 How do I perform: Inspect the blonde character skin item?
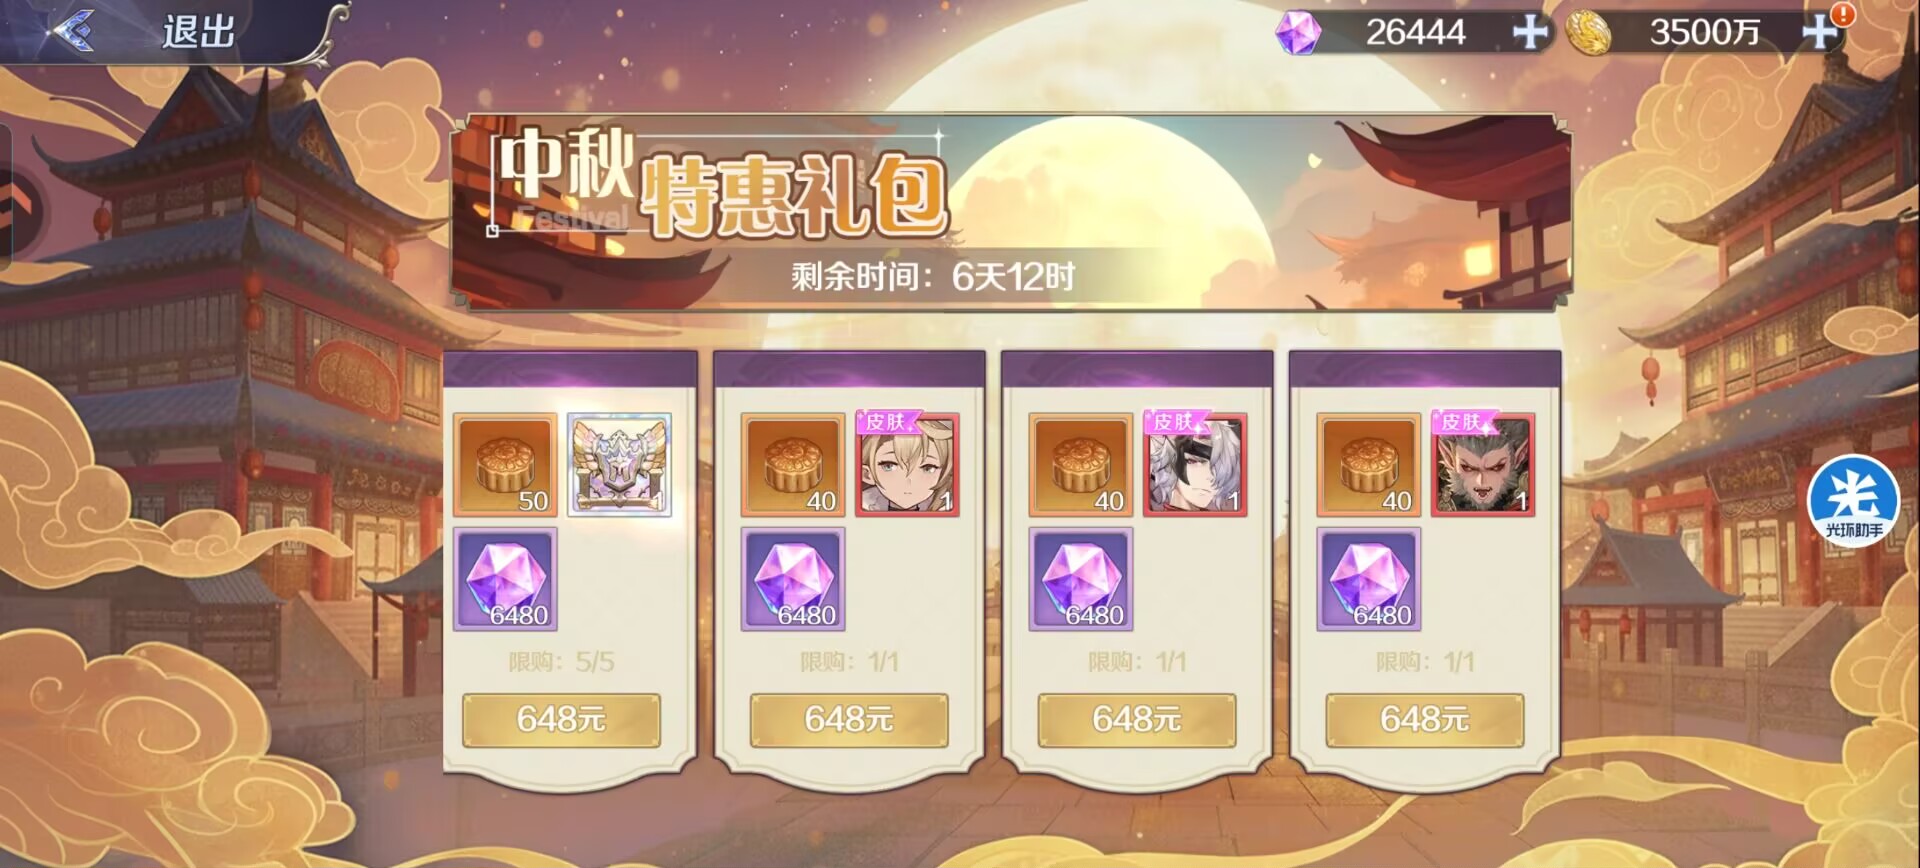(908, 465)
